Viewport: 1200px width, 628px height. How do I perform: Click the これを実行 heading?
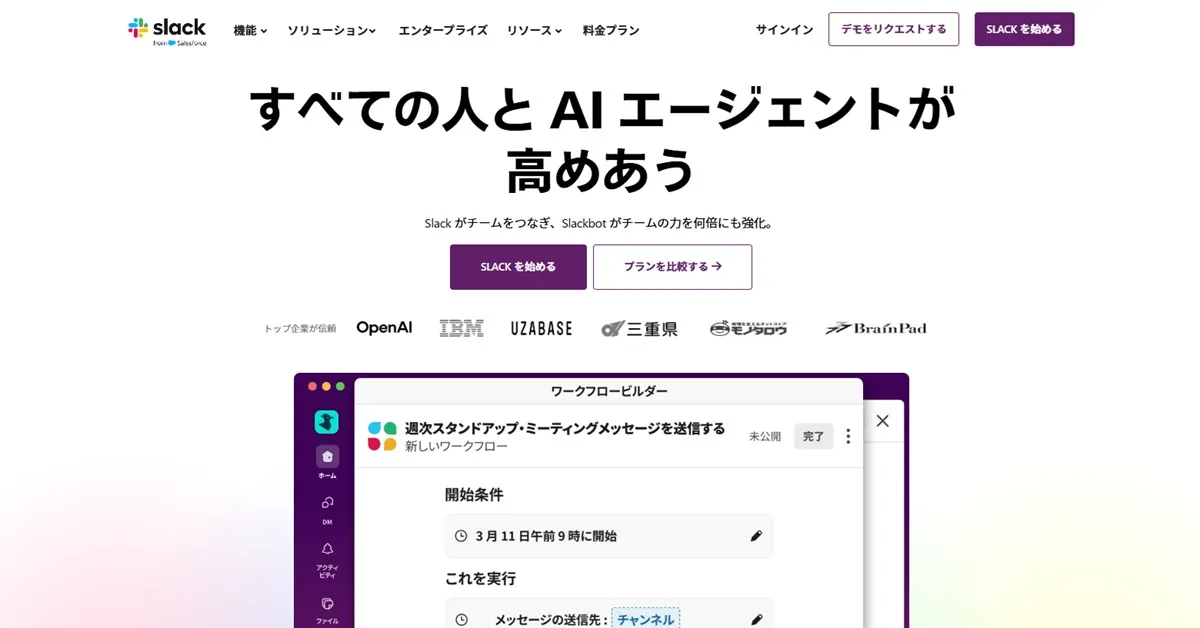[480, 578]
